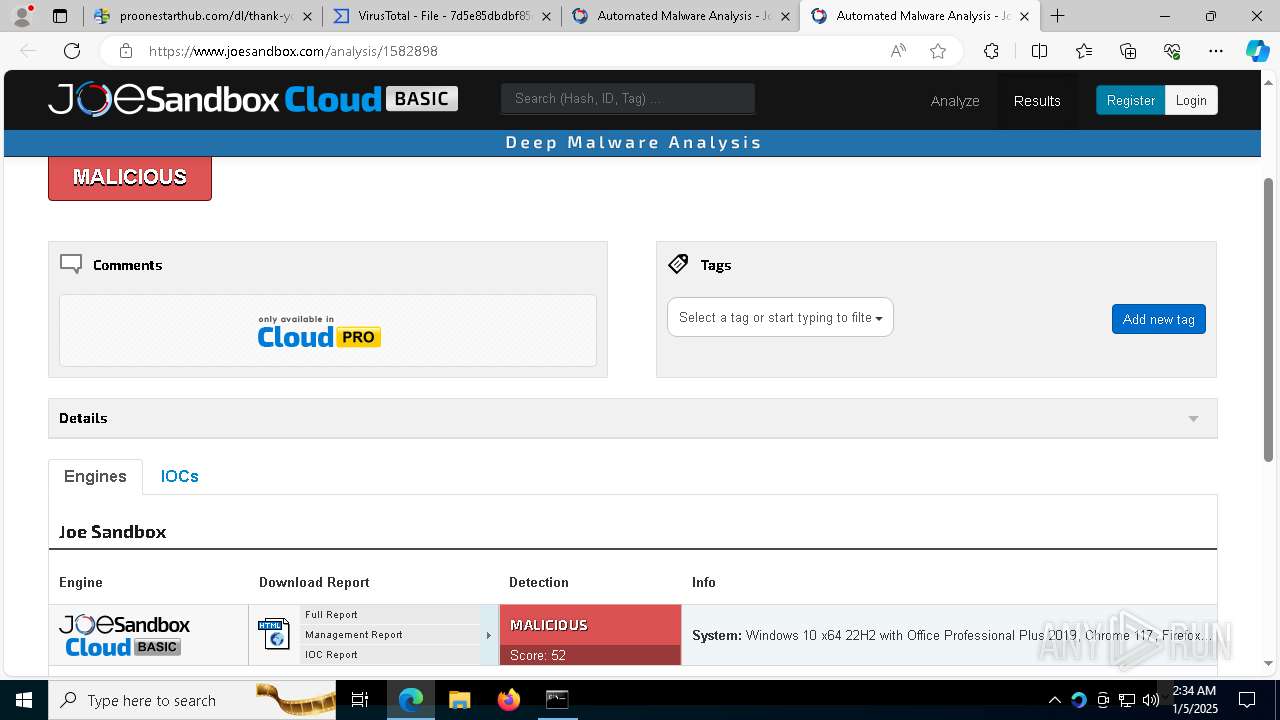Click the Joe Sandbox Cloud logo

click(x=253, y=99)
